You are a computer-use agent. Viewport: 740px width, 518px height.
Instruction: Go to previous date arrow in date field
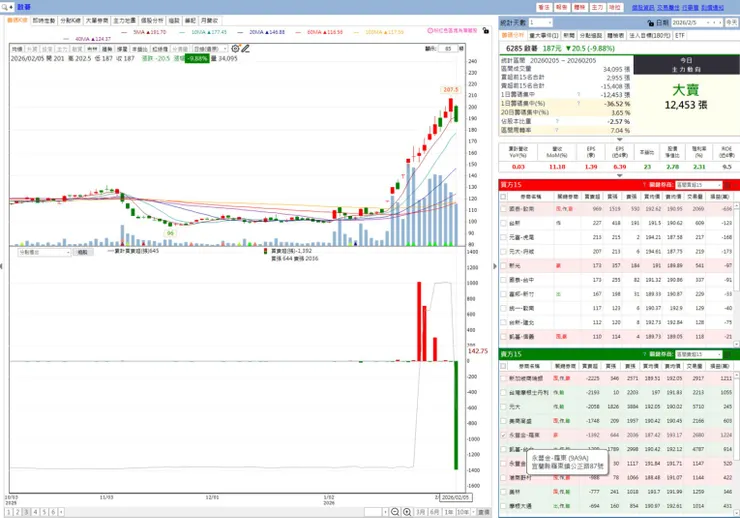click(714, 23)
